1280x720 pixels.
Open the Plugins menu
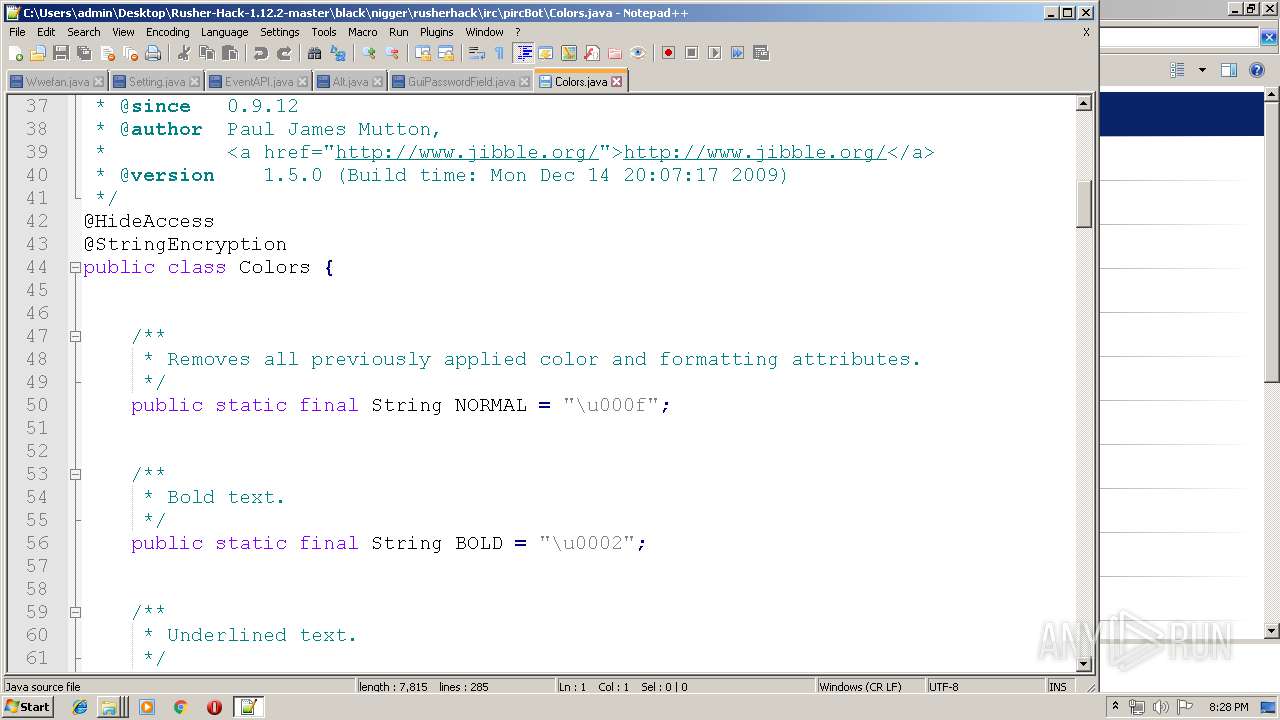436,32
